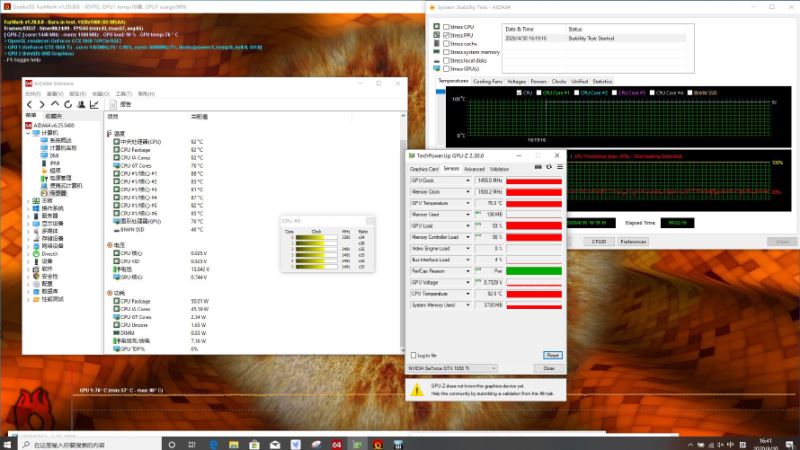The height and width of the screenshot is (450, 800).
Task: Collapse the computer node in the tree
Action: coord(29,133)
